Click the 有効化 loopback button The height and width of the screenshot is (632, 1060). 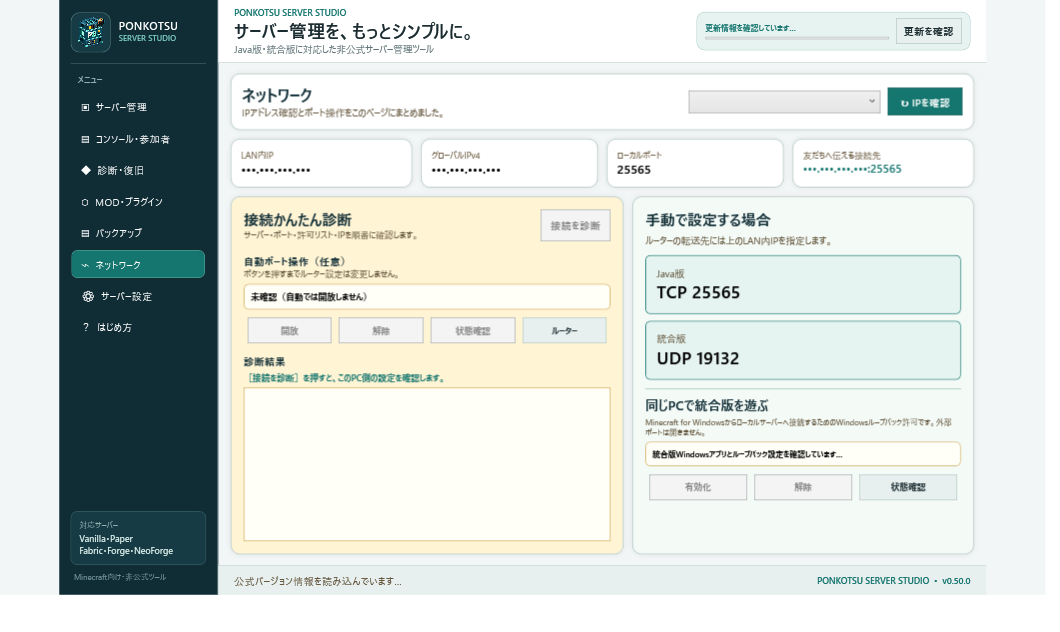(x=698, y=487)
